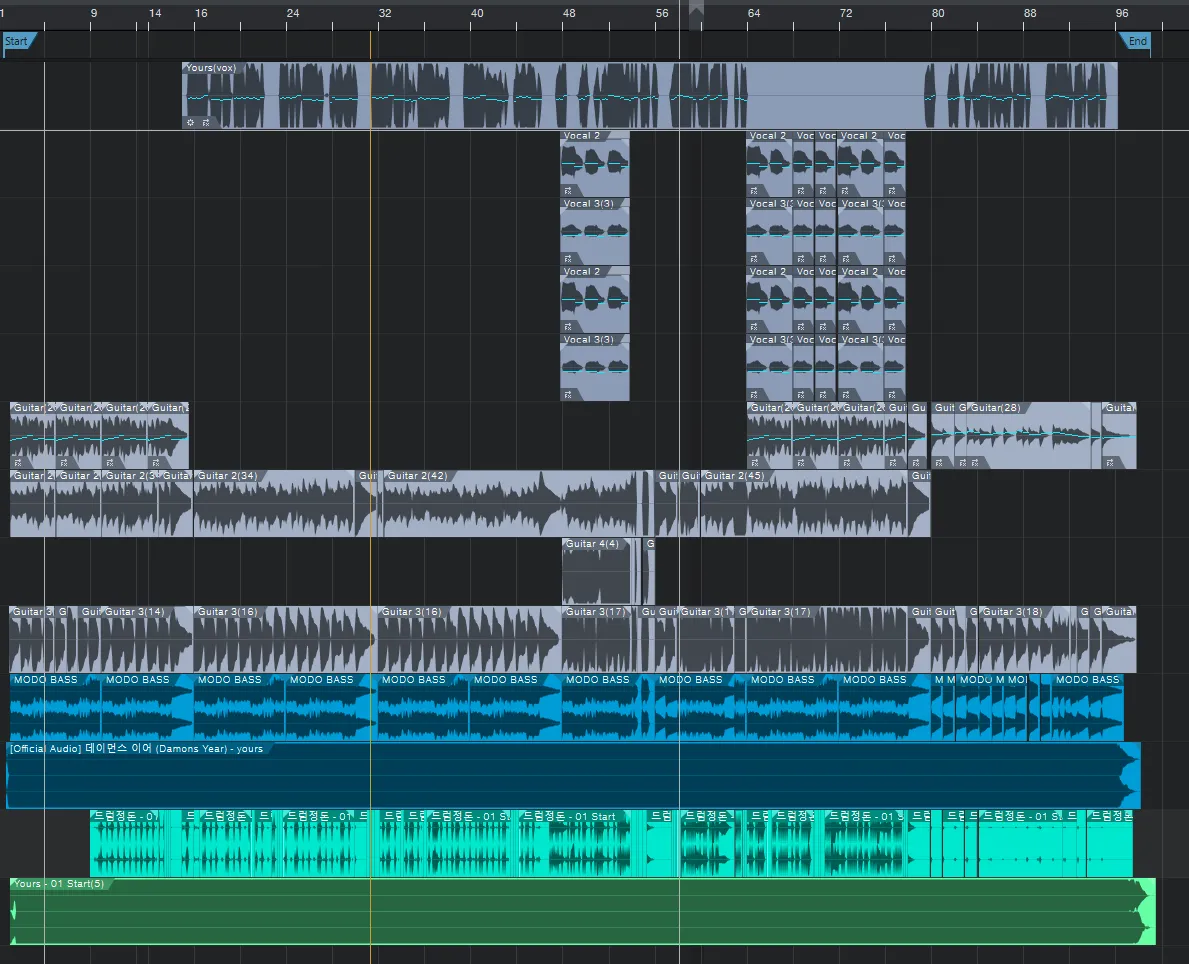Click FX icon on bottom-row Vocal 3(3) clip at bar 48
This screenshot has height=964, width=1189.
point(568,394)
